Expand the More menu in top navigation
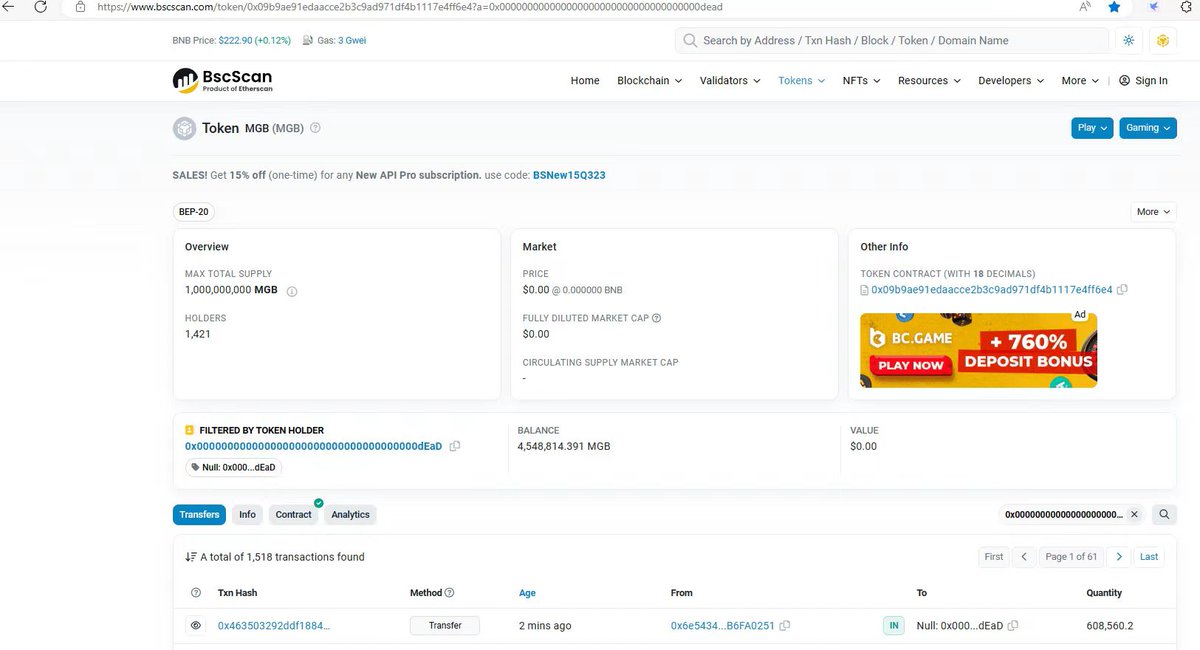 (1080, 81)
